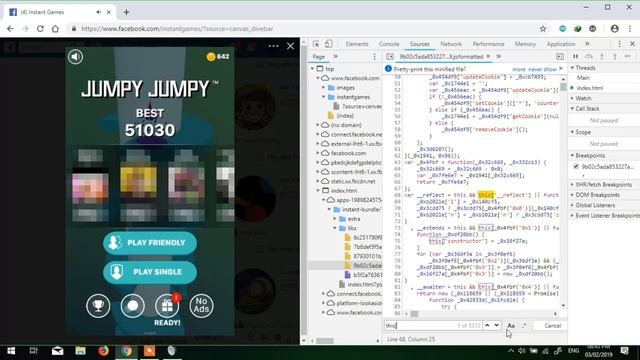Start a Play Single game
This screenshot has width=640, height=360.
(150, 272)
